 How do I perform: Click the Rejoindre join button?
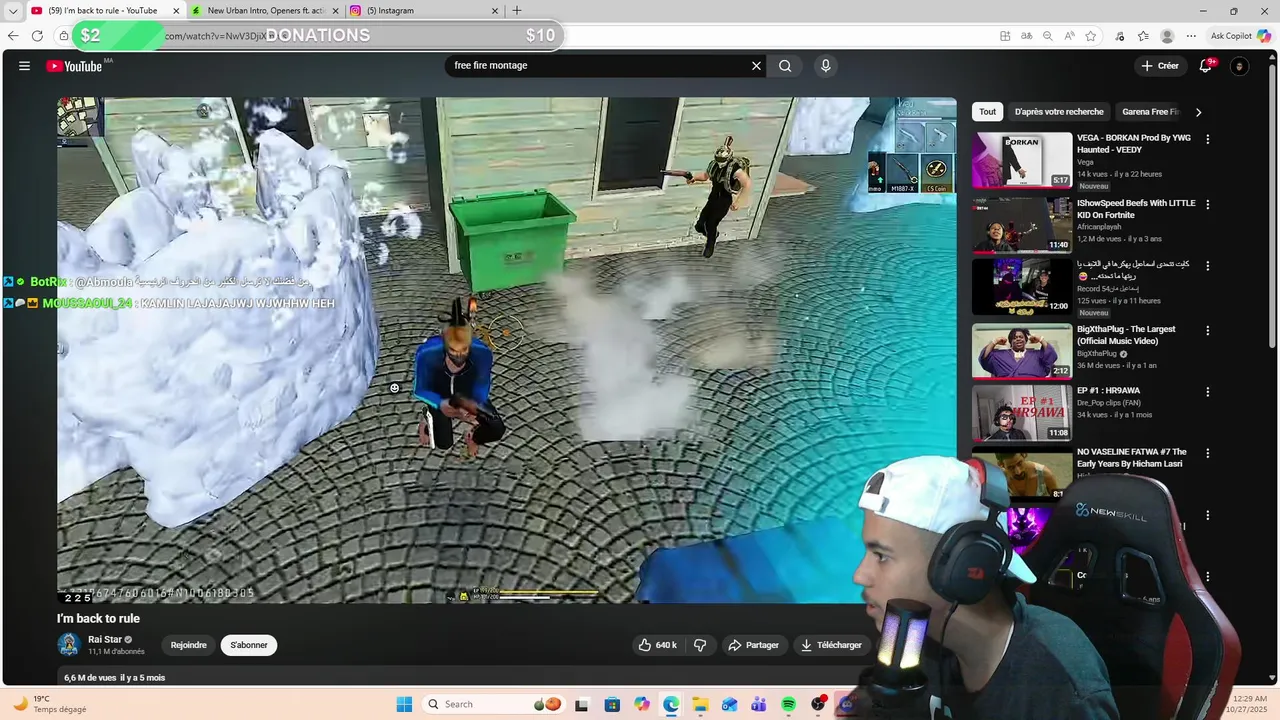click(188, 645)
